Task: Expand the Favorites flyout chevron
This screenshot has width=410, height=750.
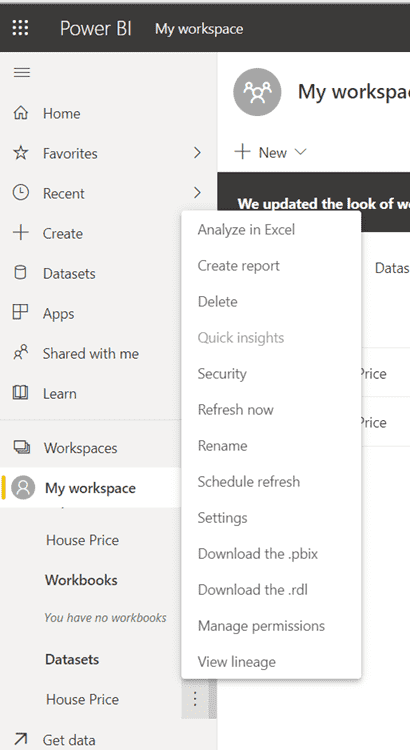Action: 197,153
